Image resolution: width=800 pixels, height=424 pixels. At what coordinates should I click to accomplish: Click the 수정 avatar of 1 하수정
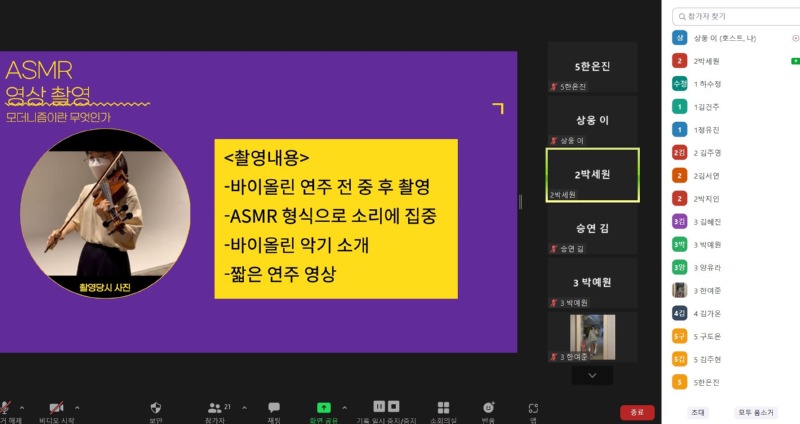[x=680, y=84]
